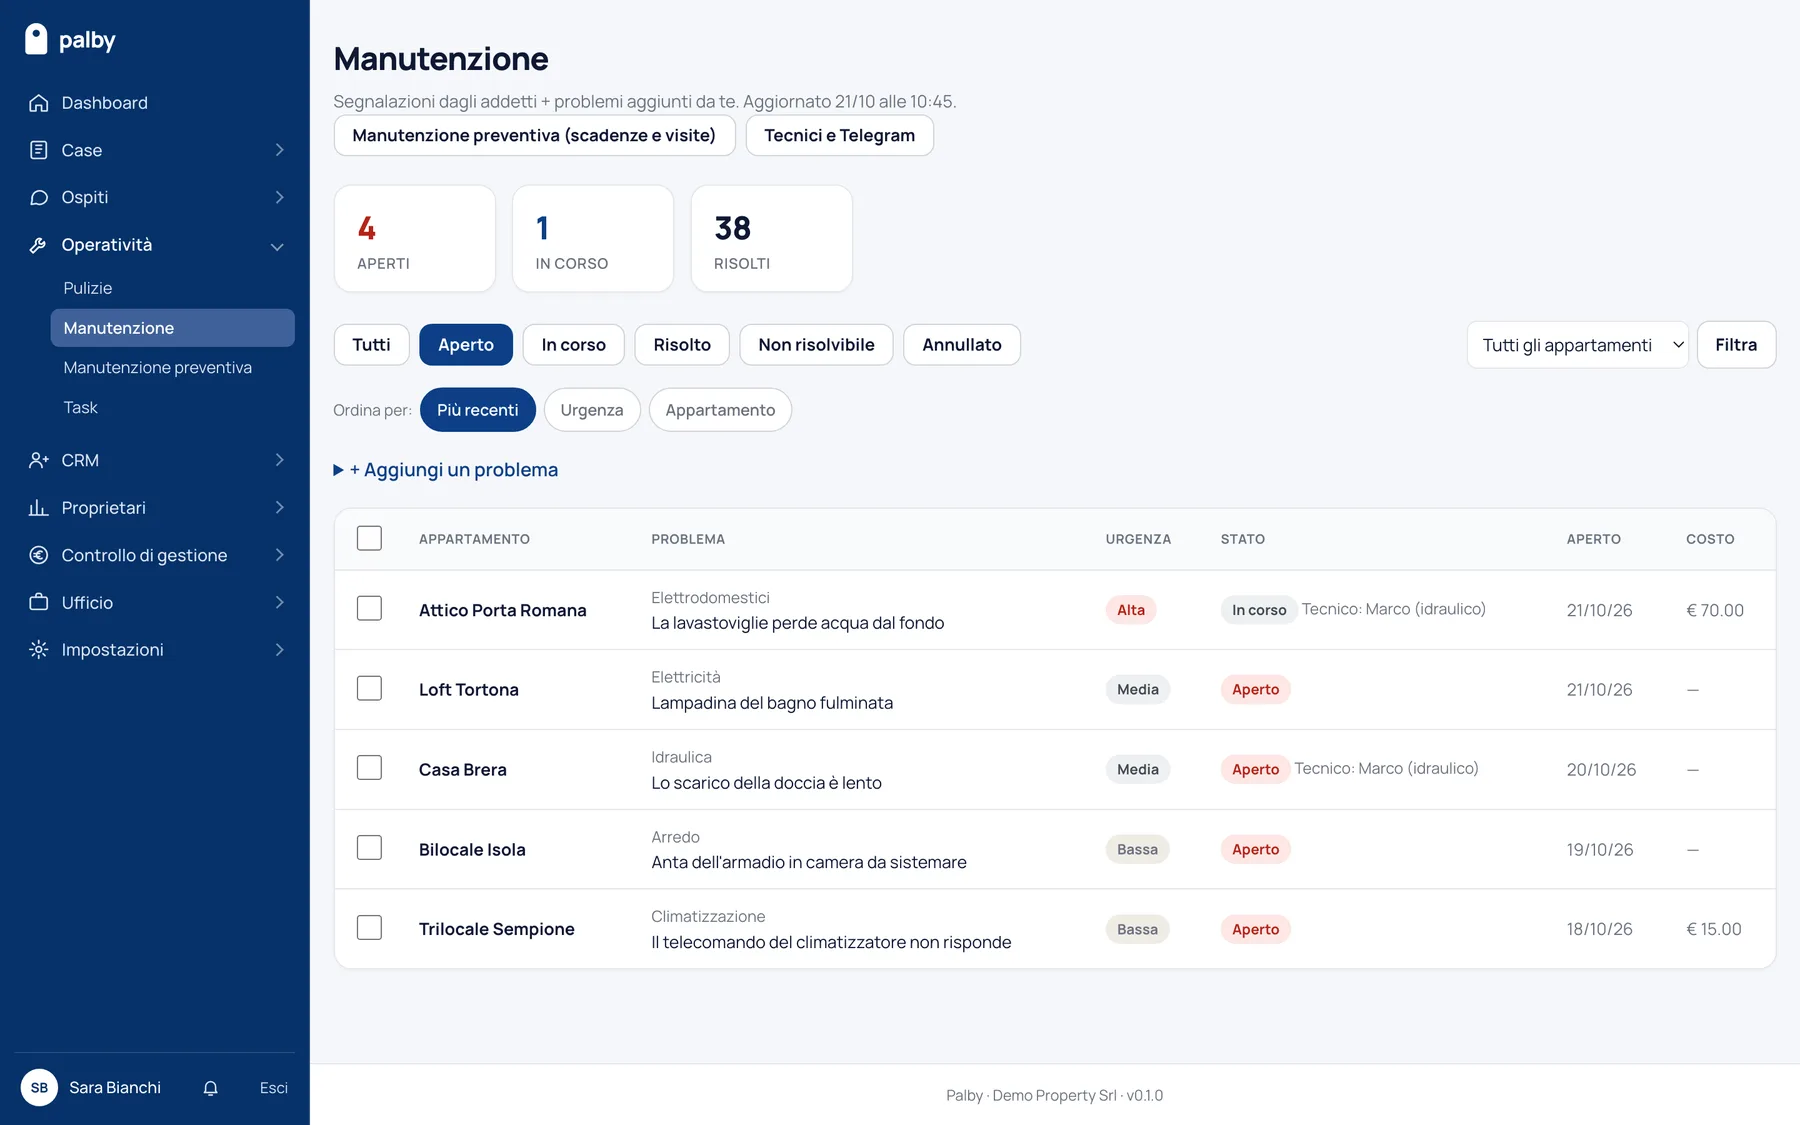This screenshot has height=1125, width=1800.
Task: Click the Ufficio briefcase icon
Action: (39, 602)
